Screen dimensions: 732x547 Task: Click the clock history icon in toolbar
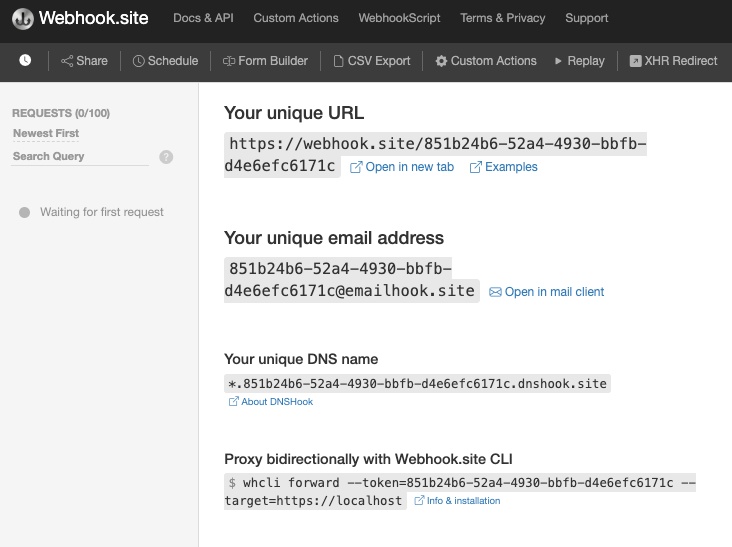click(25, 60)
